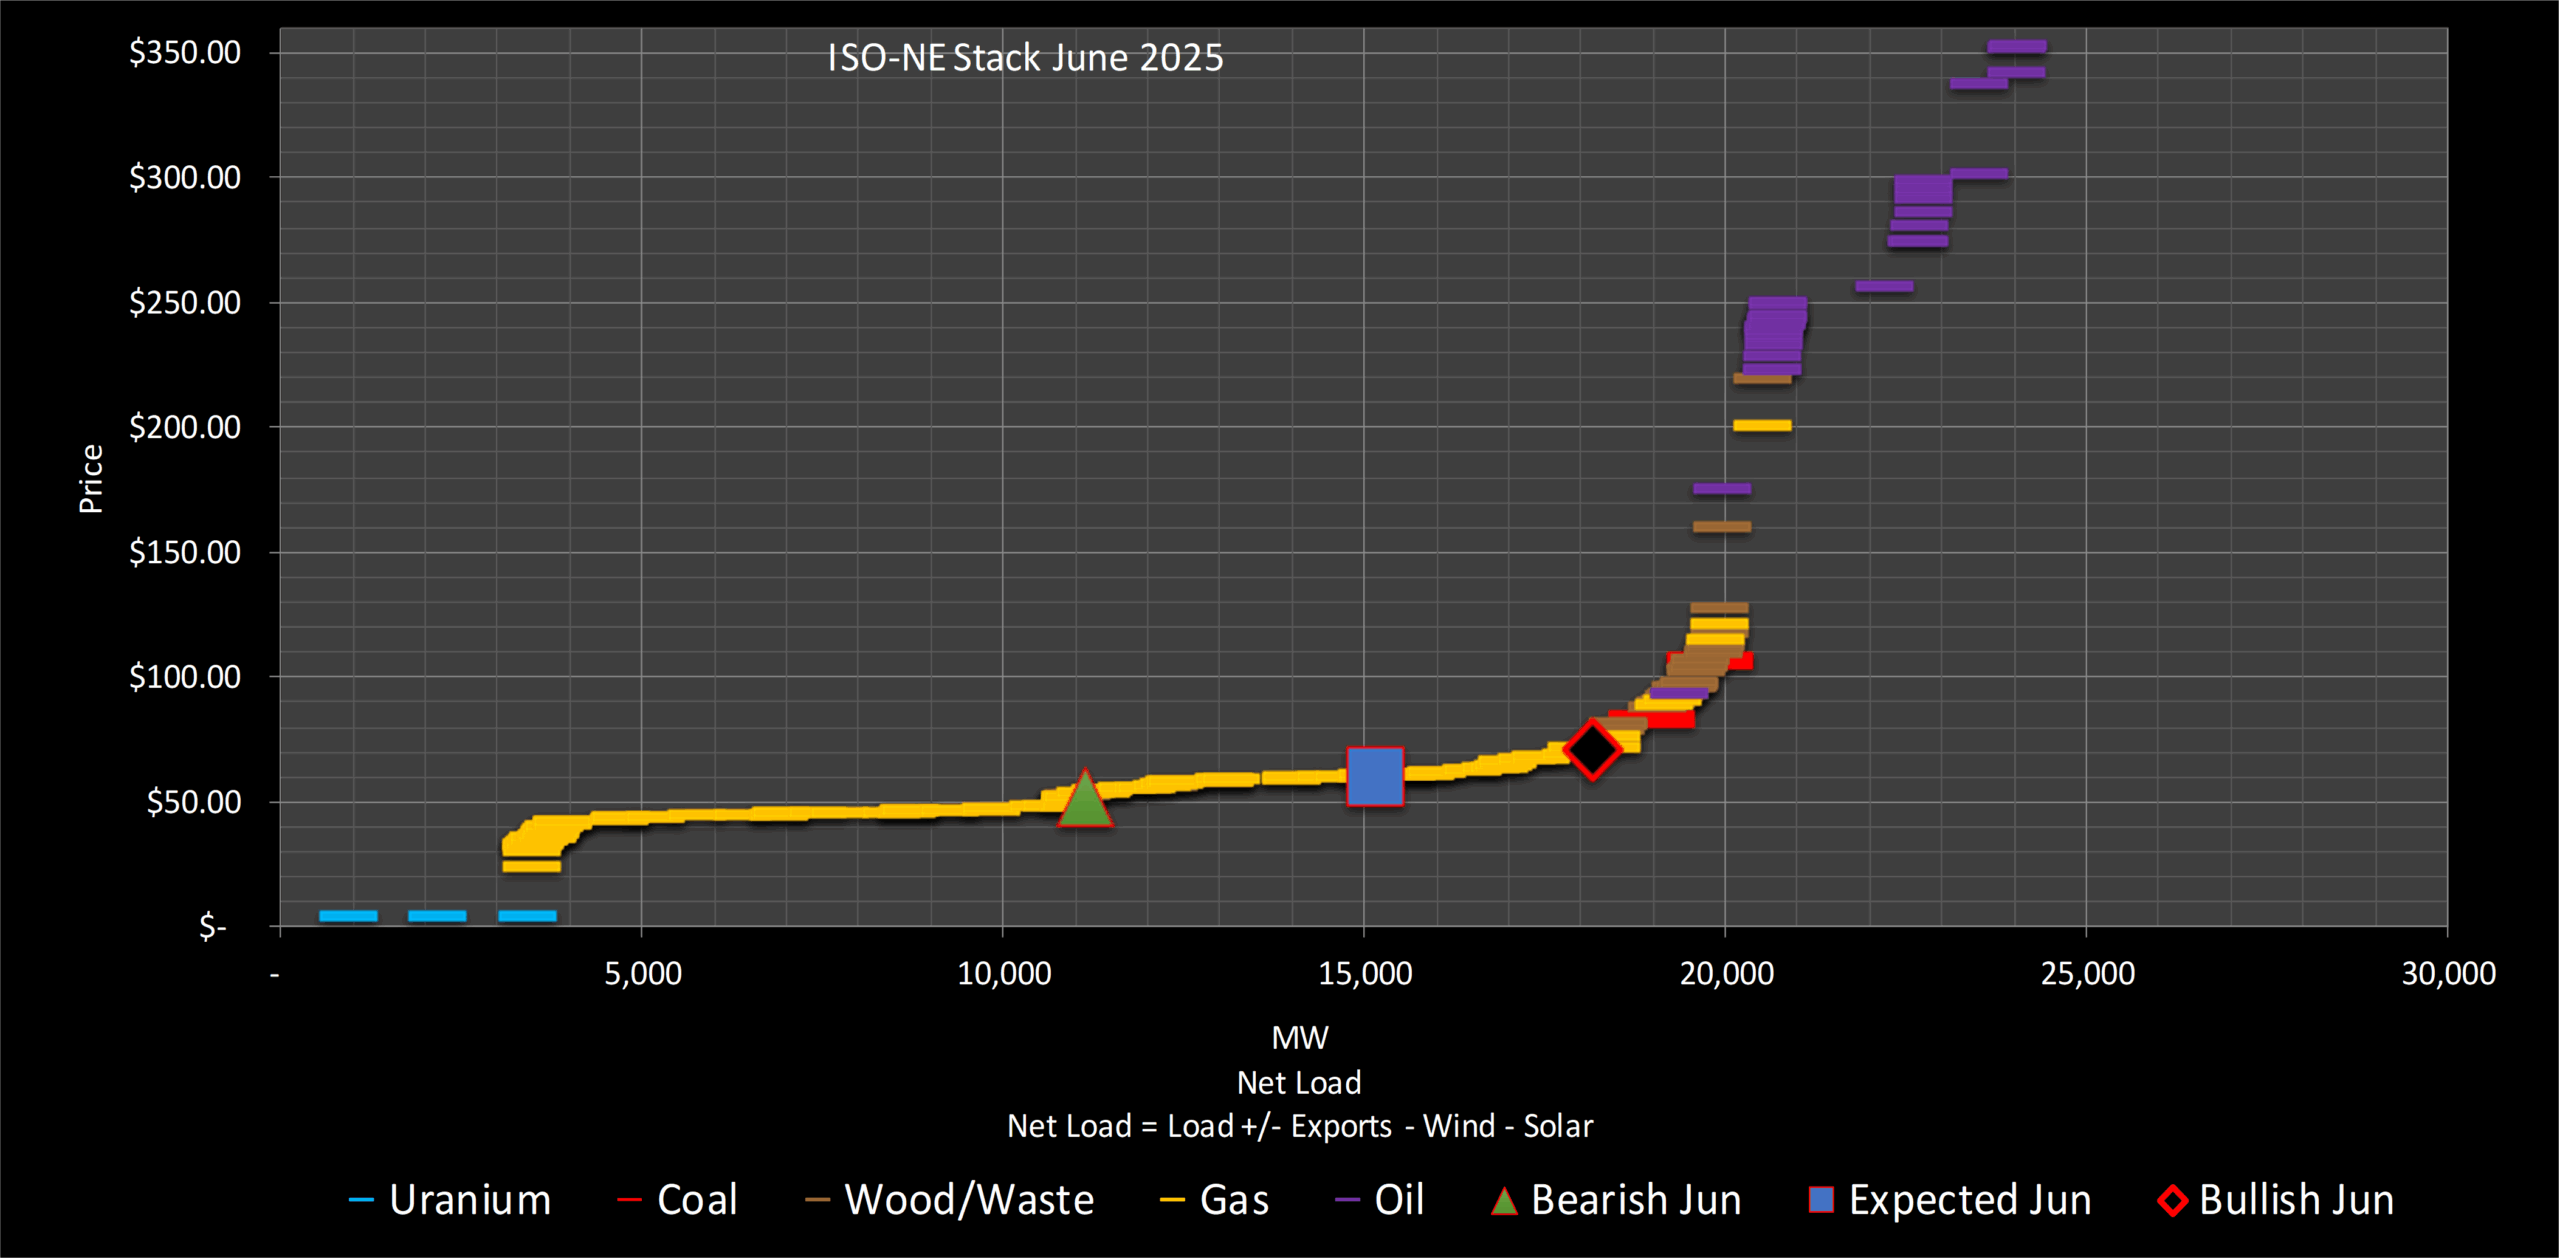The width and height of the screenshot is (2560, 1259).
Task: Click the vertical Price axis title
Action: (91, 479)
